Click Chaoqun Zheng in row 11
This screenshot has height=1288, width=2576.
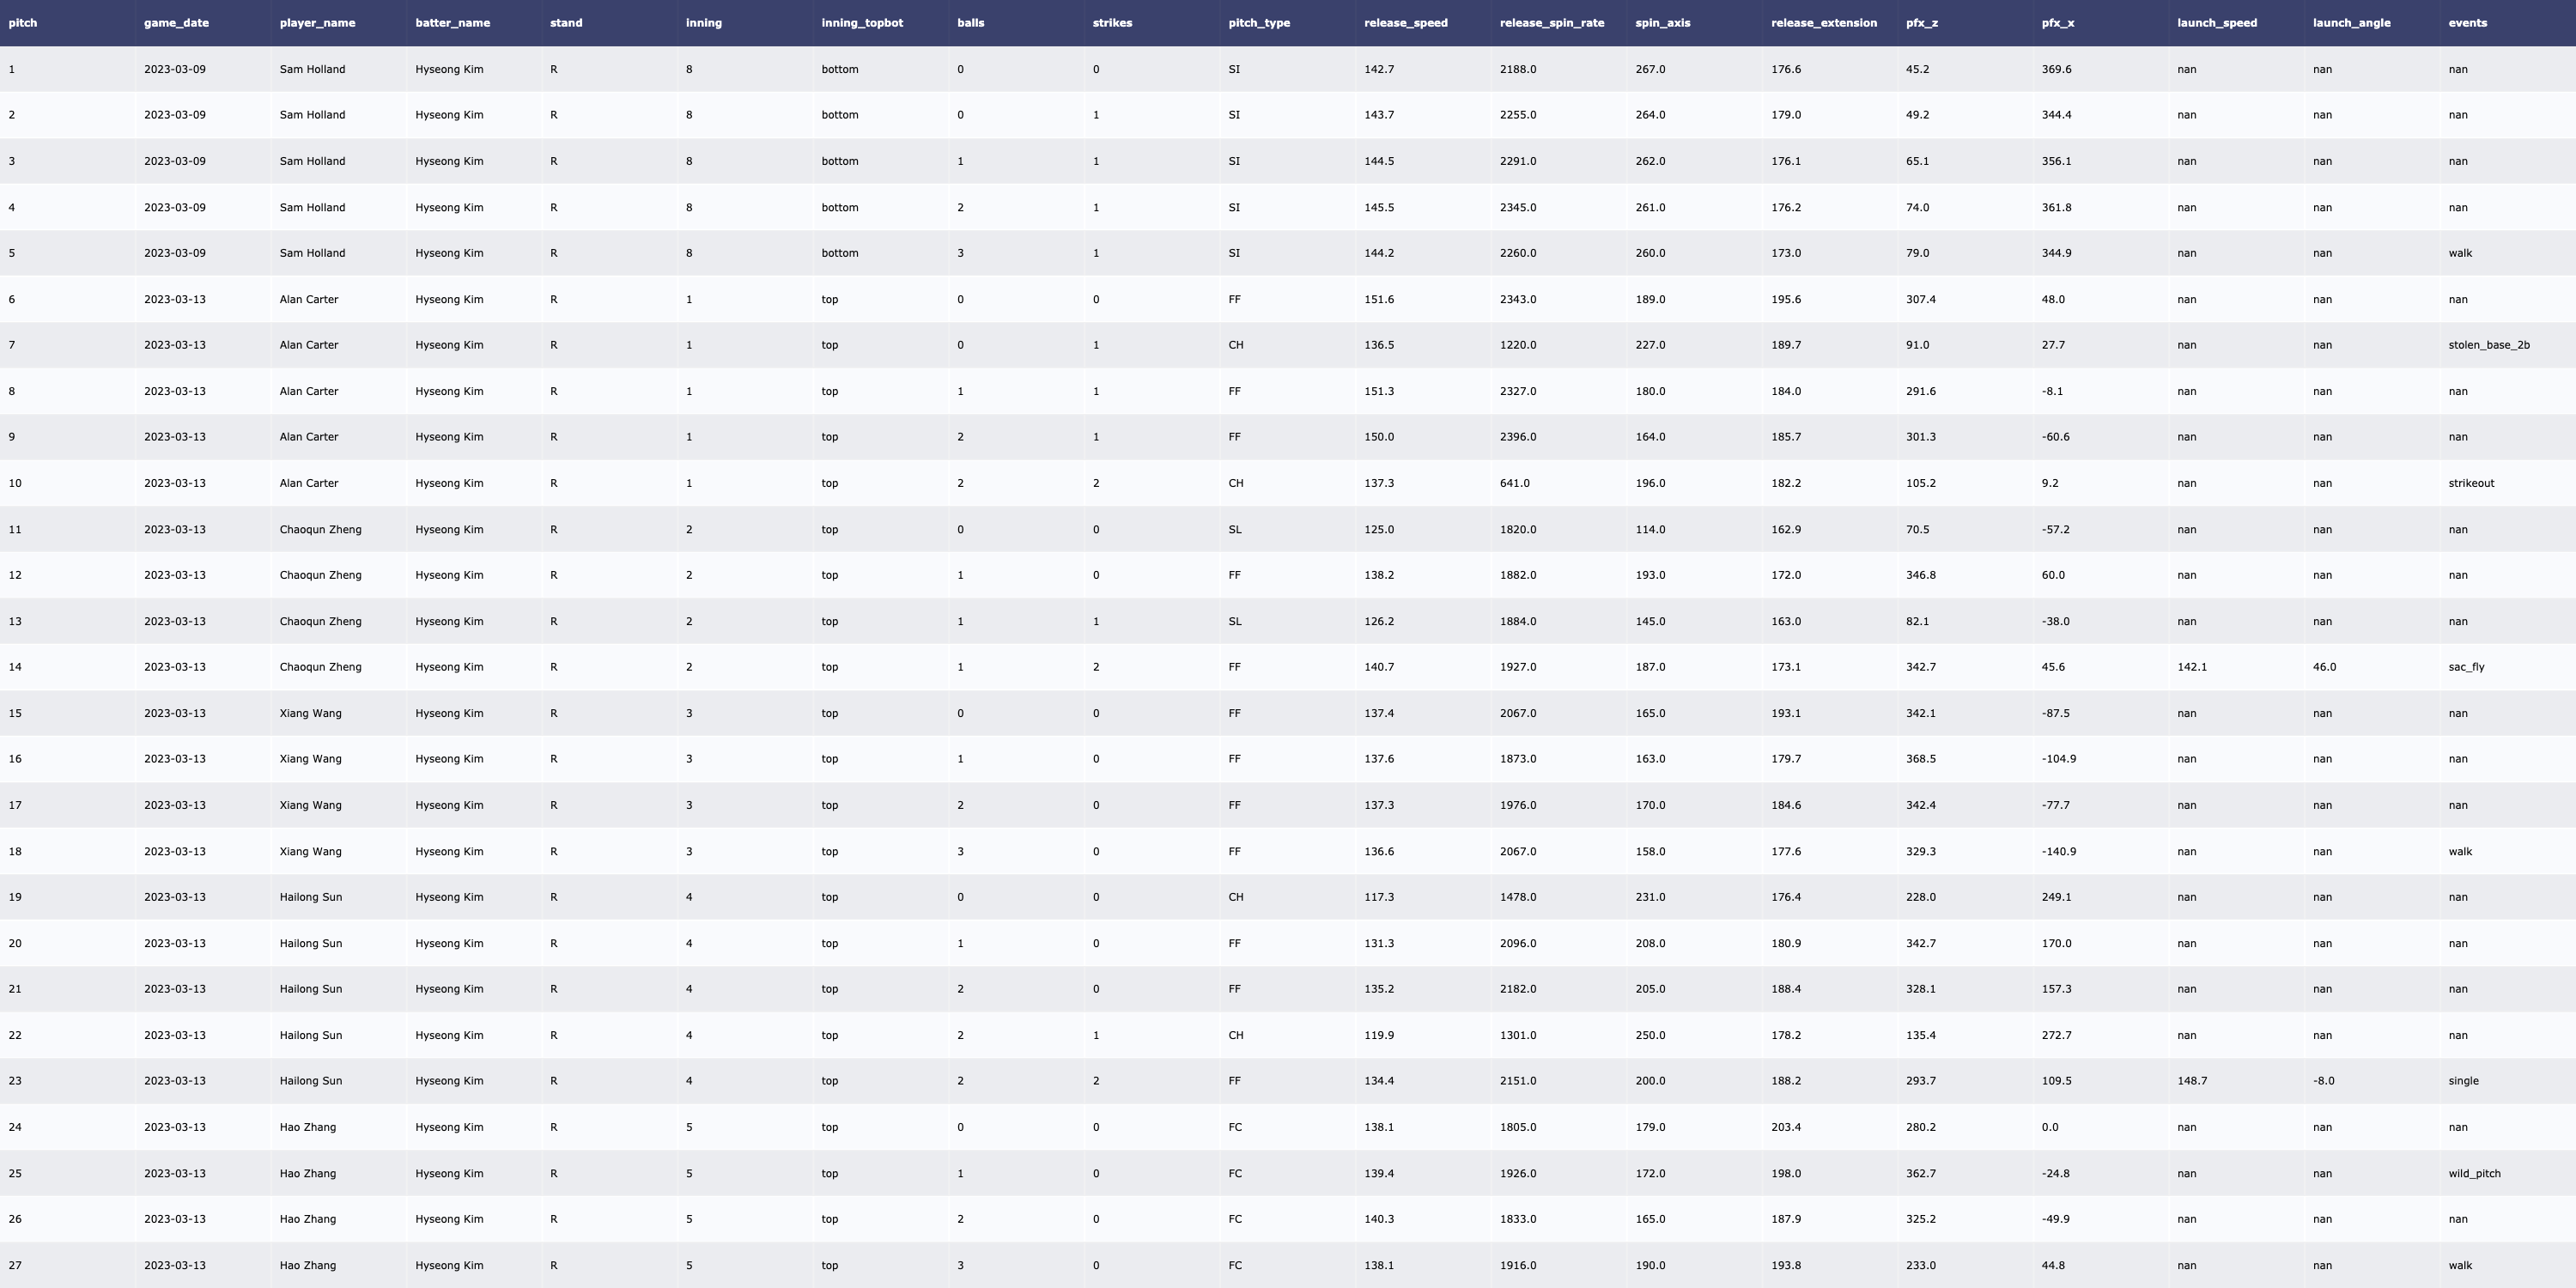point(320,529)
